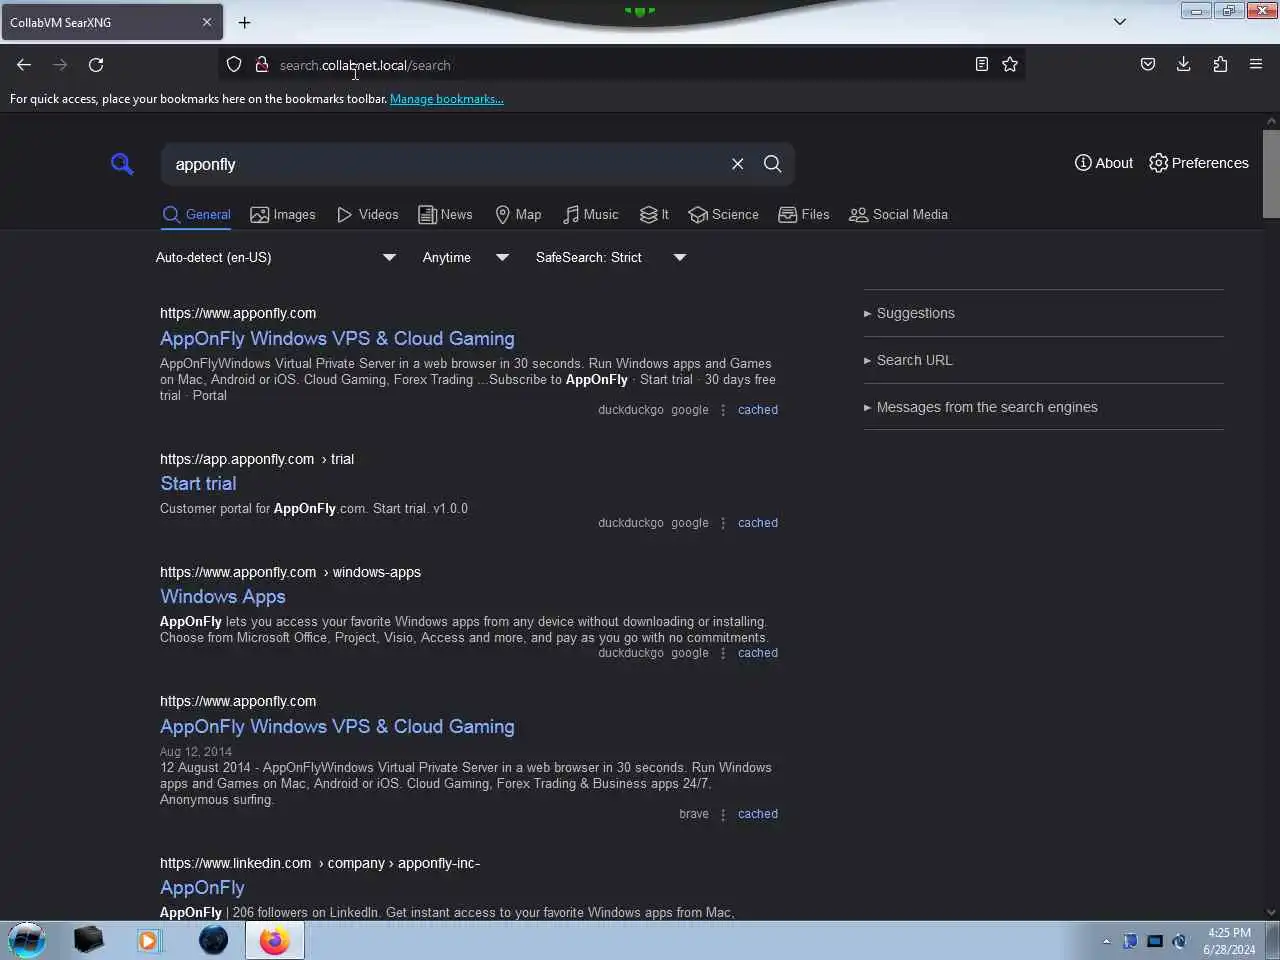Screen dimensions: 1280x960
Task: Switch to the Files category
Action: pos(804,215)
